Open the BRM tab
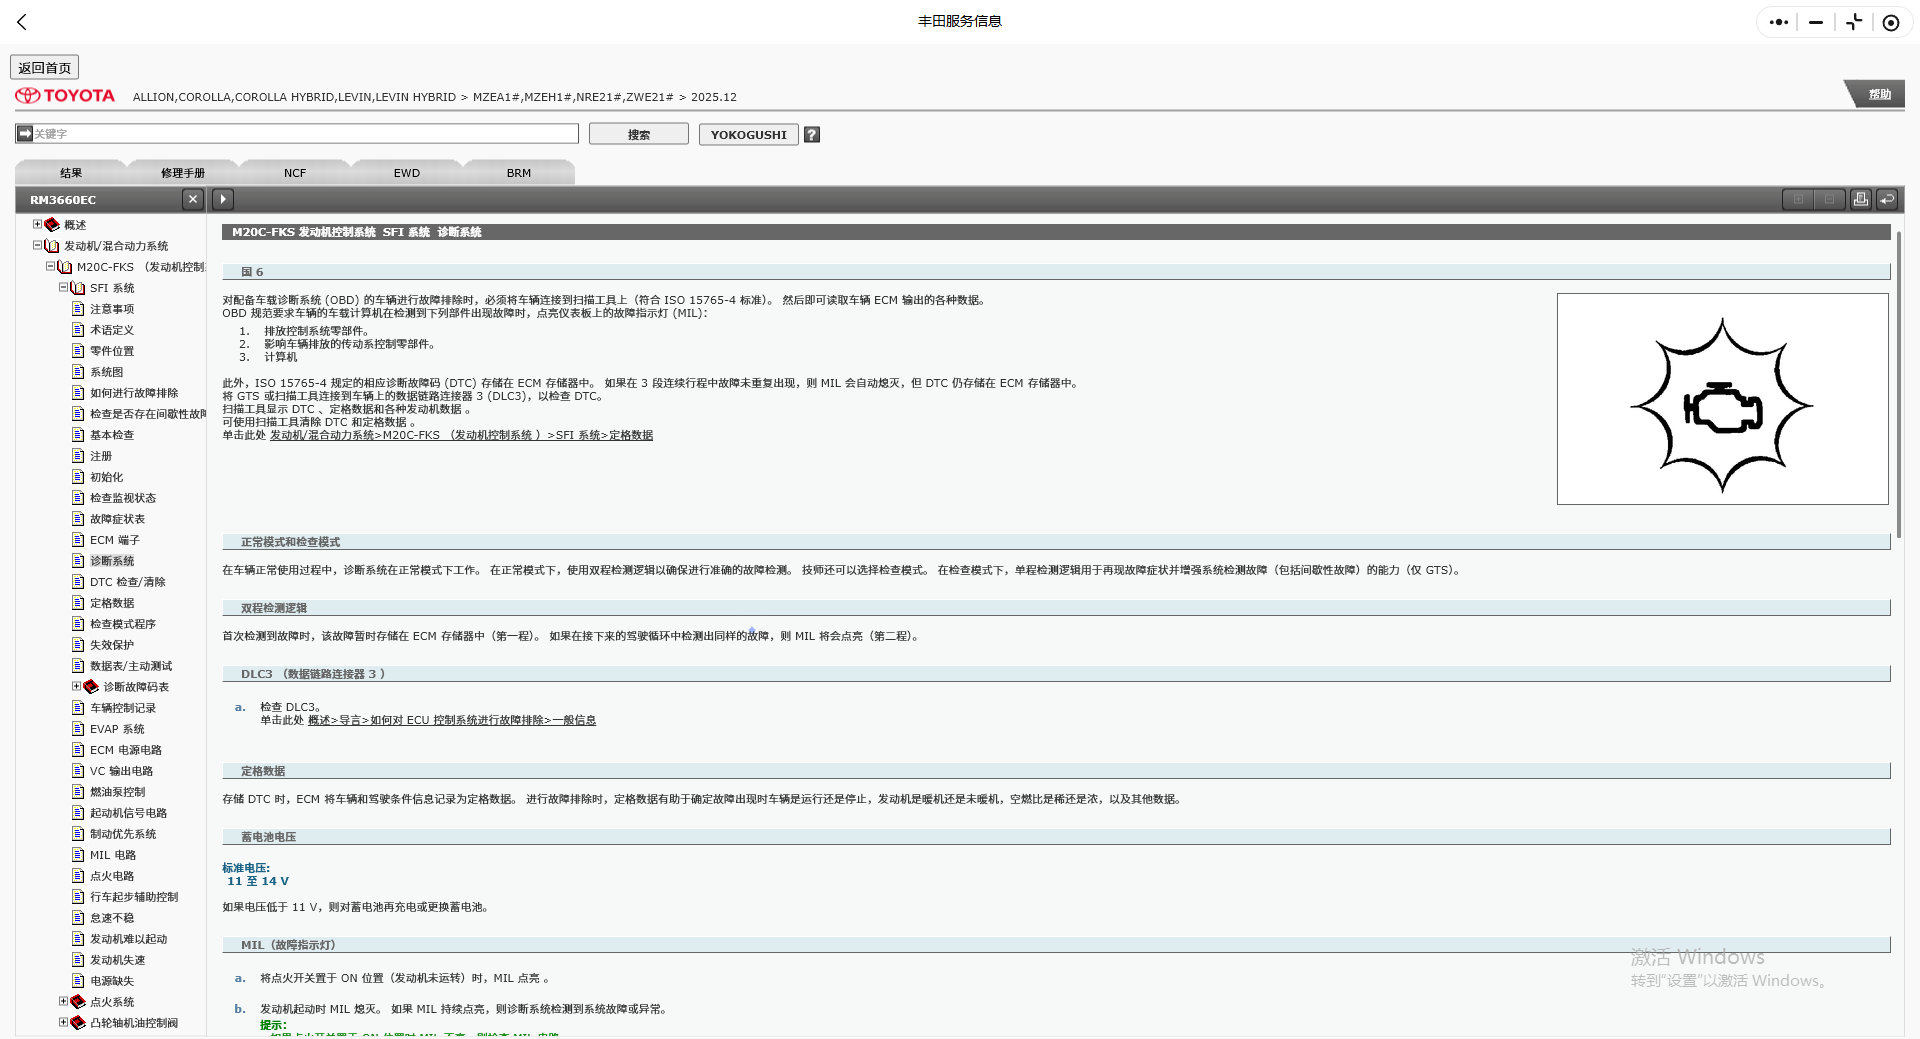Screen dimensions: 1920x1039 [519, 172]
